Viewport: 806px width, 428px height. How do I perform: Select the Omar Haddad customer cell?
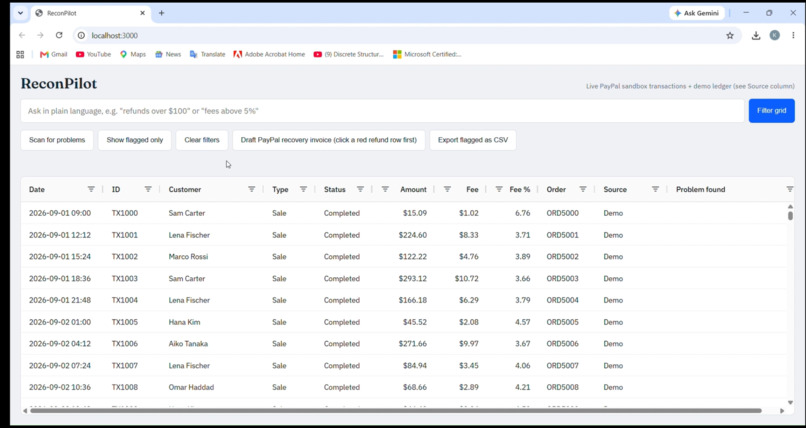point(191,387)
